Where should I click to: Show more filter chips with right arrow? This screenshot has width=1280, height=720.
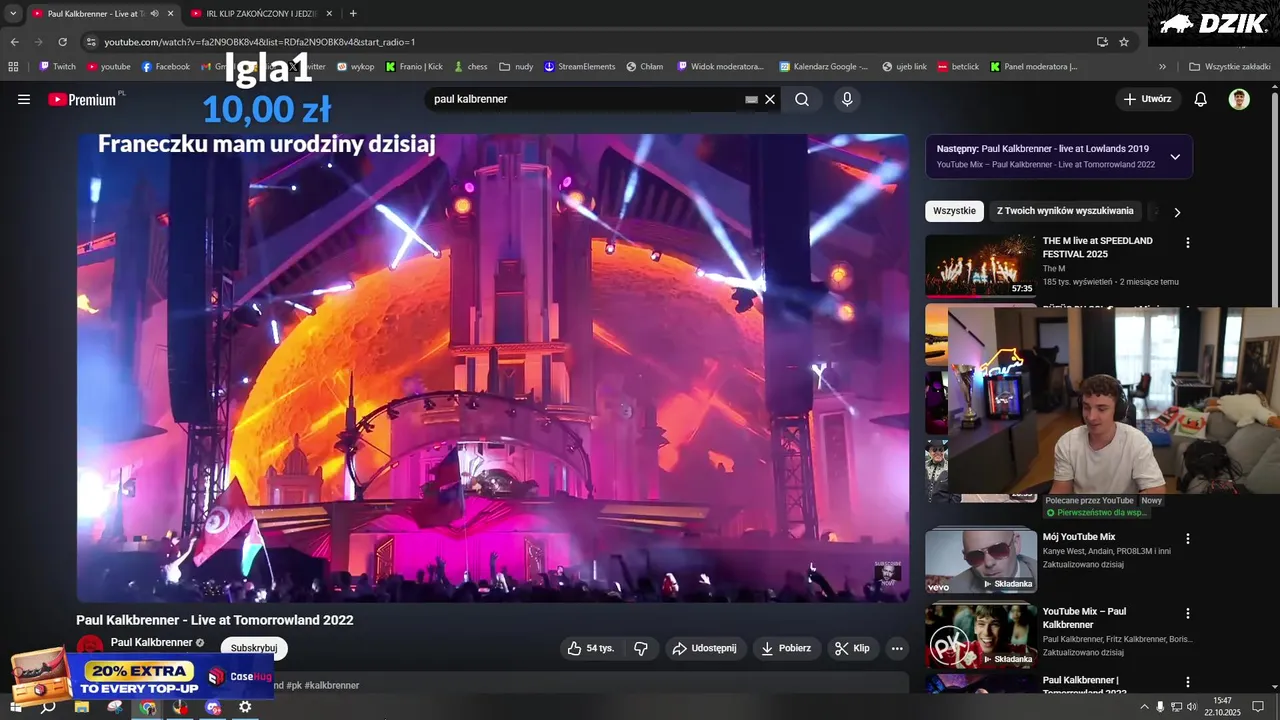1177,212
